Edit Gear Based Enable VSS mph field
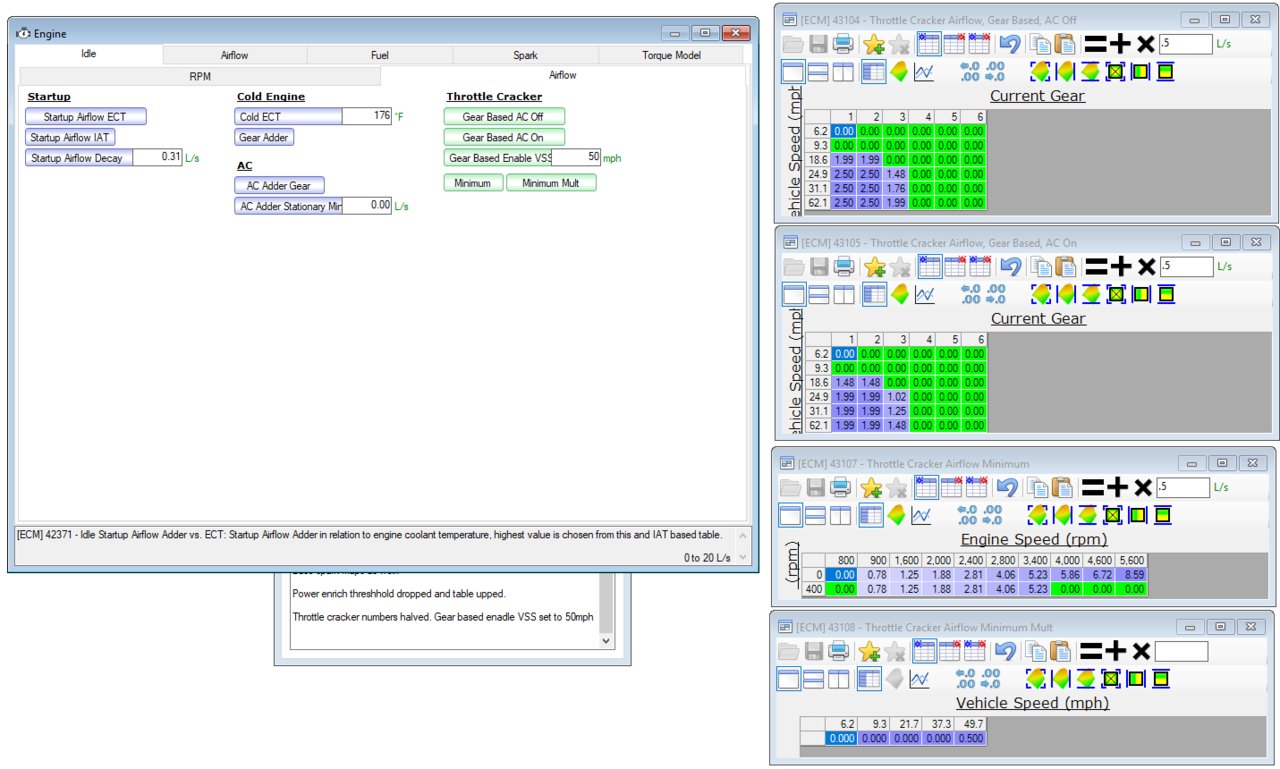This screenshot has width=1280, height=769. [x=576, y=157]
